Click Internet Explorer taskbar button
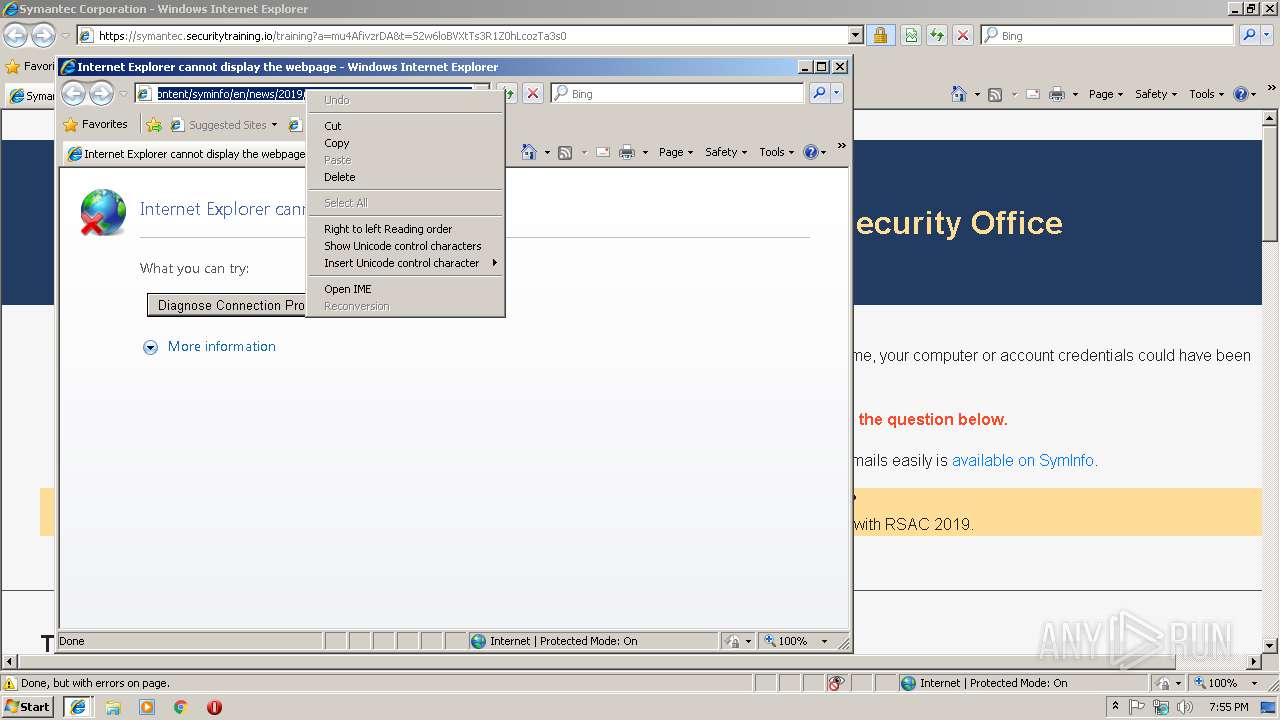This screenshot has height=720, width=1280. [77, 706]
